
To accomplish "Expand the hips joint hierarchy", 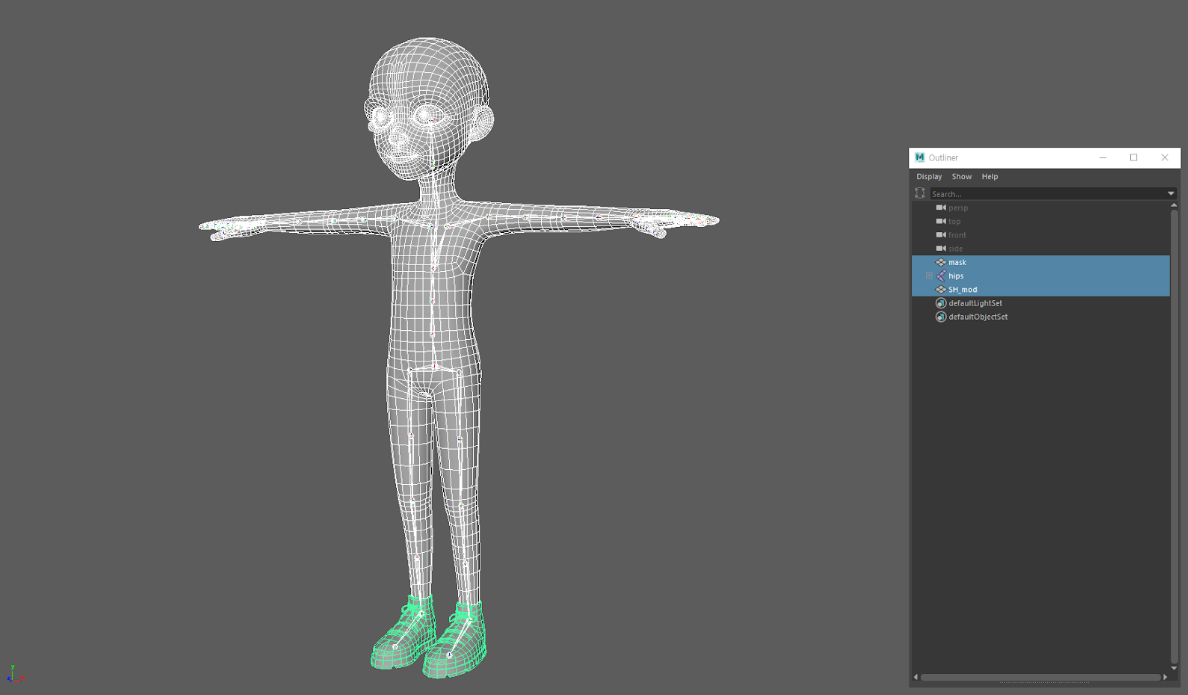I will point(929,276).
